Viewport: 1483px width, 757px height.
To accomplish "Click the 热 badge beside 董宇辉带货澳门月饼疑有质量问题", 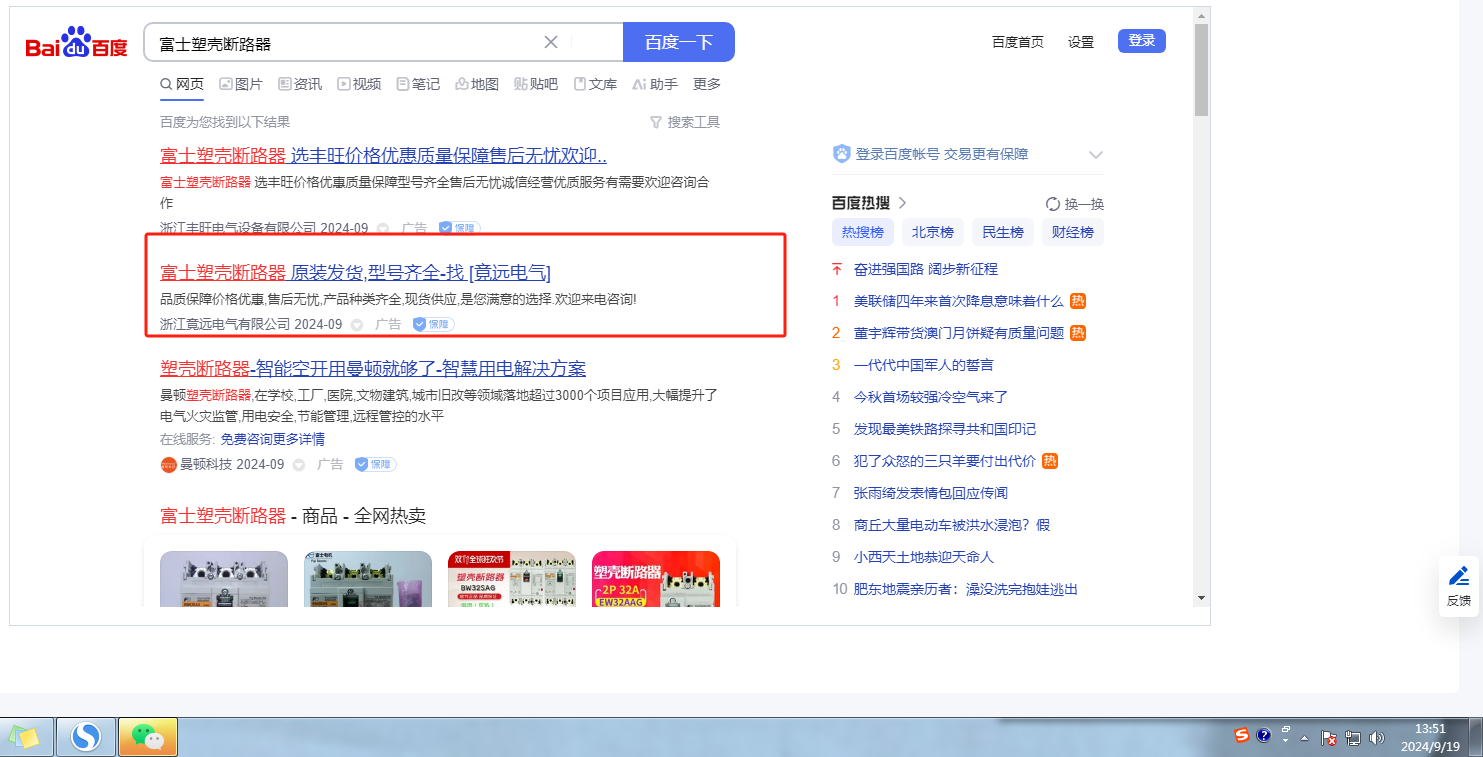I will 1078,333.
